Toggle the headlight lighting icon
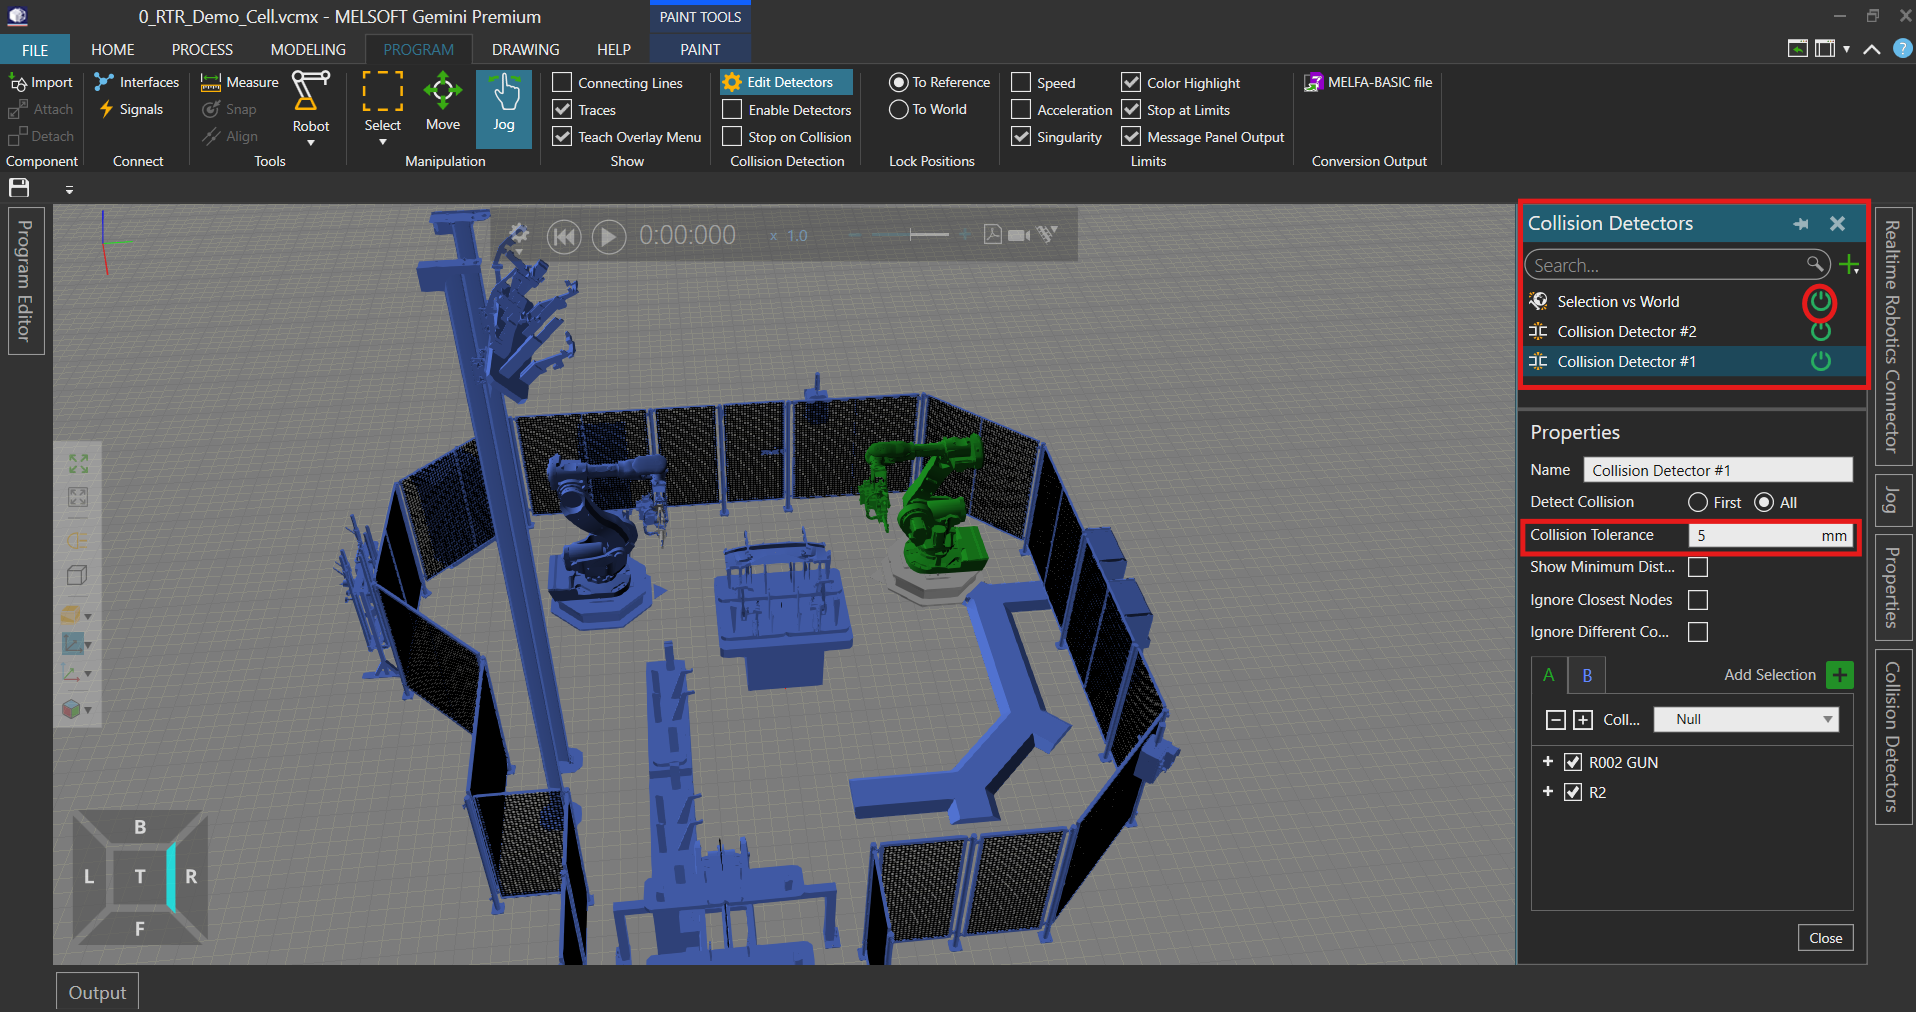The width and height of the screenshot is (1916, 1012). [78, 540]
